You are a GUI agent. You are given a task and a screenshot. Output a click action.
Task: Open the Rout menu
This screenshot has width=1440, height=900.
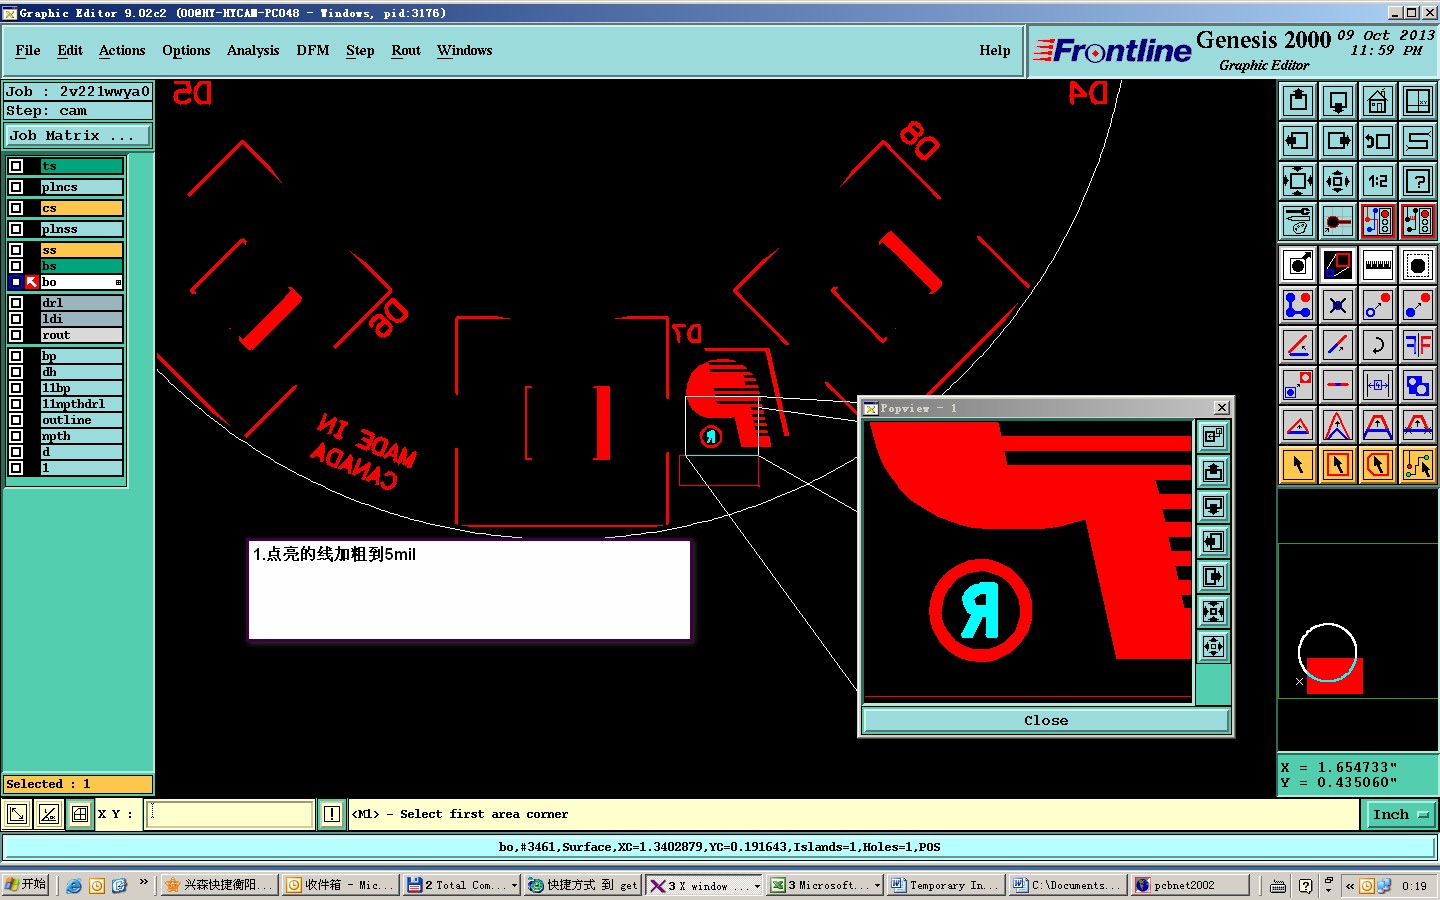tap(406, 50)
